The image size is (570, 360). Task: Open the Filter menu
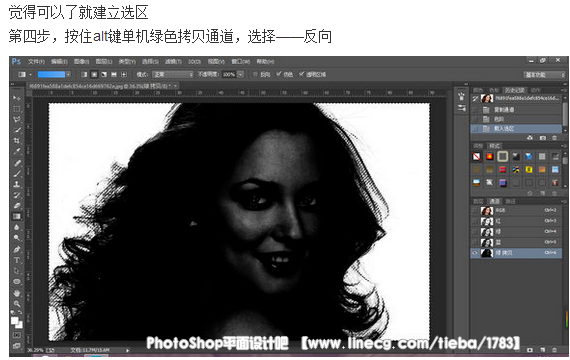click(x=173, y=61)
